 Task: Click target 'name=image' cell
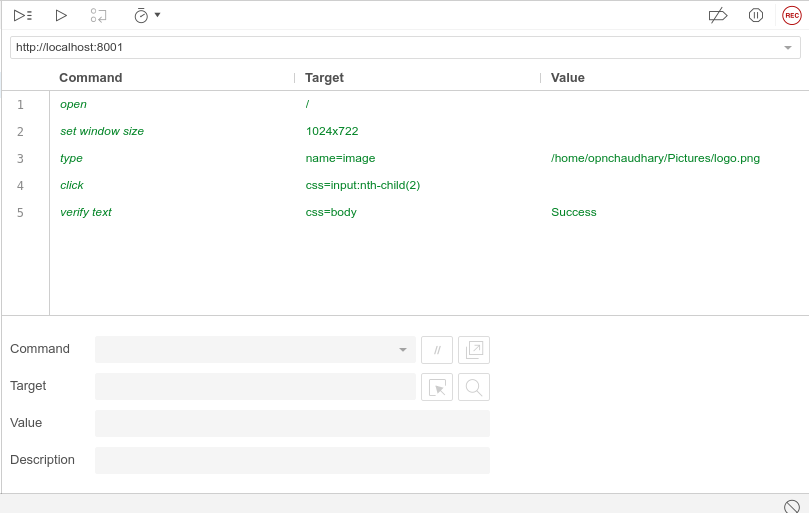[340, 158]
